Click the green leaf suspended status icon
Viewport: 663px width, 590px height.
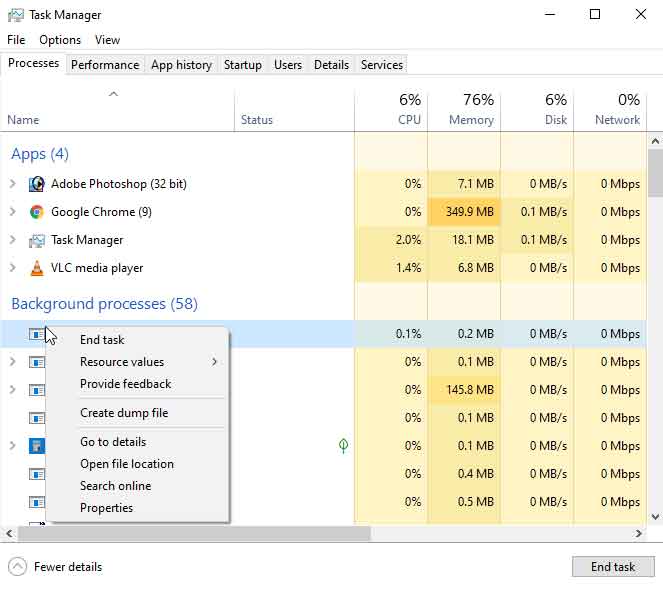tap(343, 445)
